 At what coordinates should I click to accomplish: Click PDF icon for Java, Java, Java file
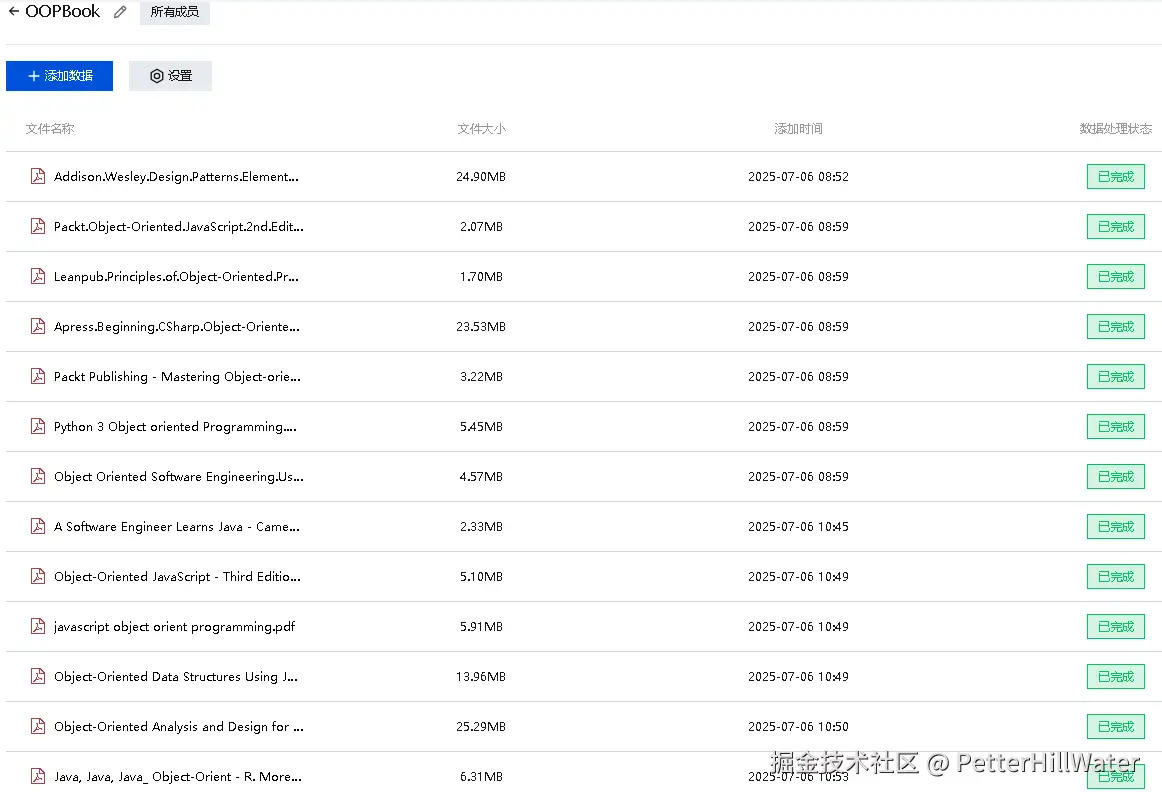tap(38, 776)
